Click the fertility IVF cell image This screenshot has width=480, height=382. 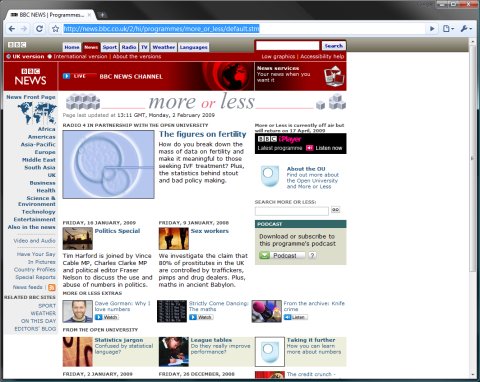108,164
